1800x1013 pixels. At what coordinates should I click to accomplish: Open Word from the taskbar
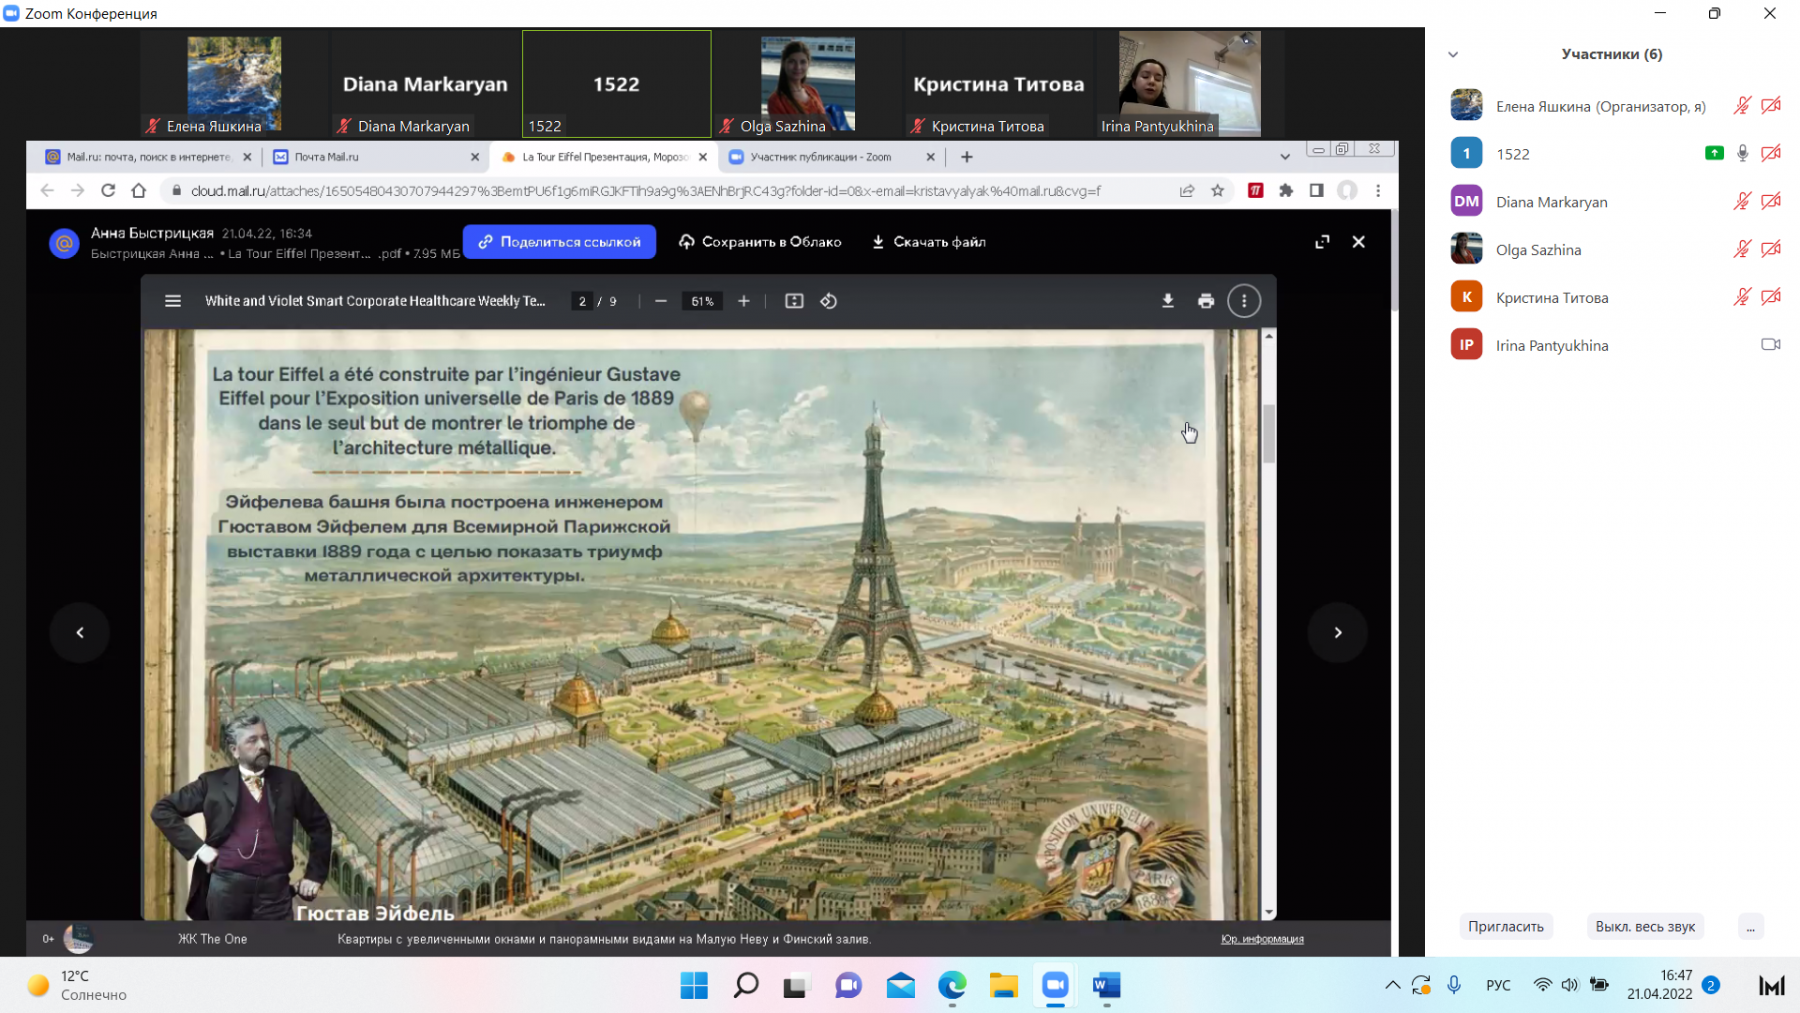(1106, 986)
